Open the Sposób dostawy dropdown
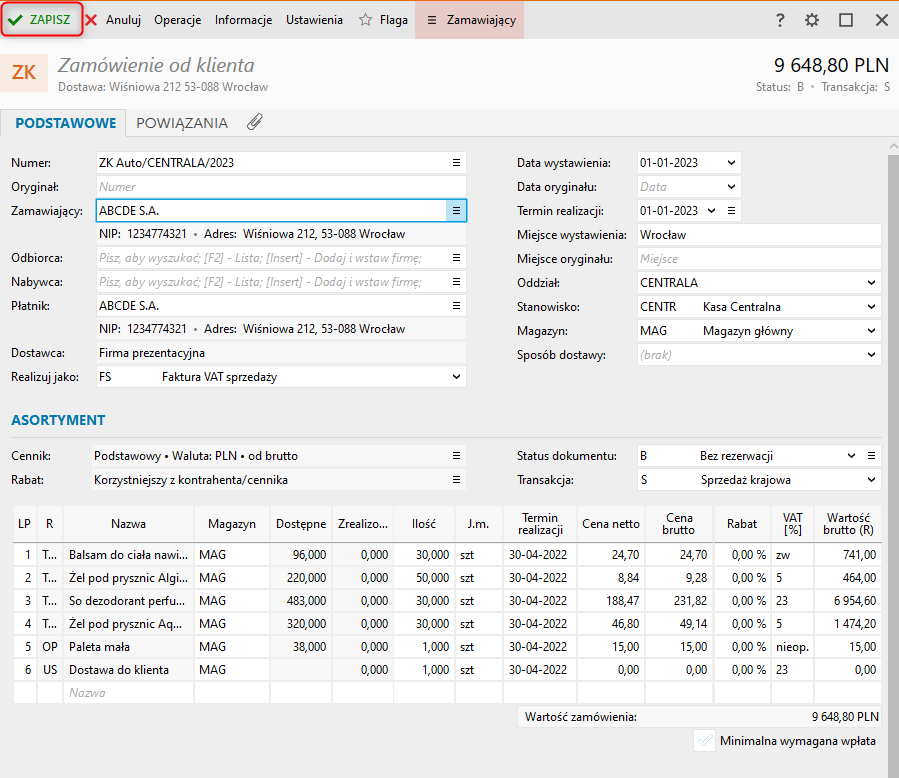The height and width of the screenshot is (778, 899). click(x=871, y=355)
